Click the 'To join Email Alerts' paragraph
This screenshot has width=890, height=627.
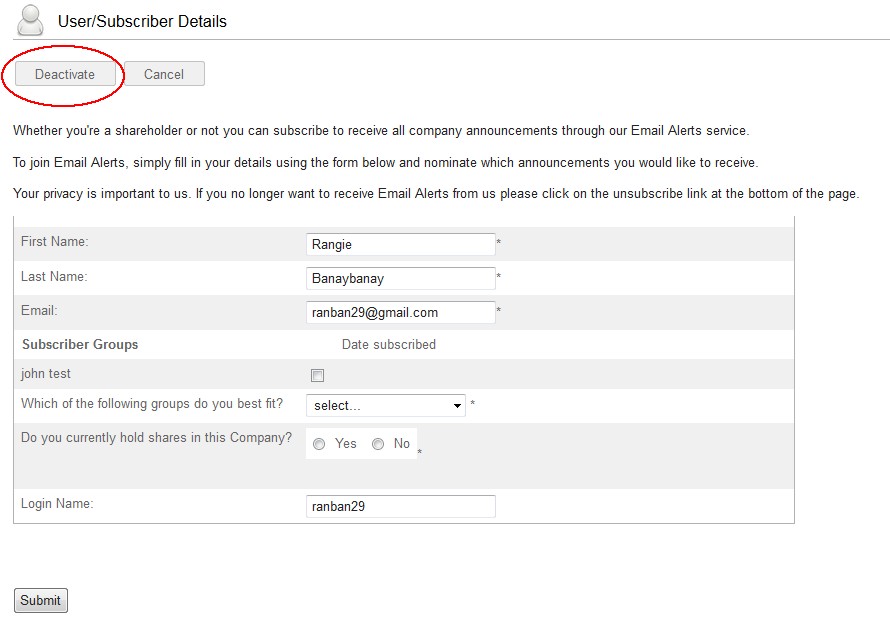click(x=385, y=163)
